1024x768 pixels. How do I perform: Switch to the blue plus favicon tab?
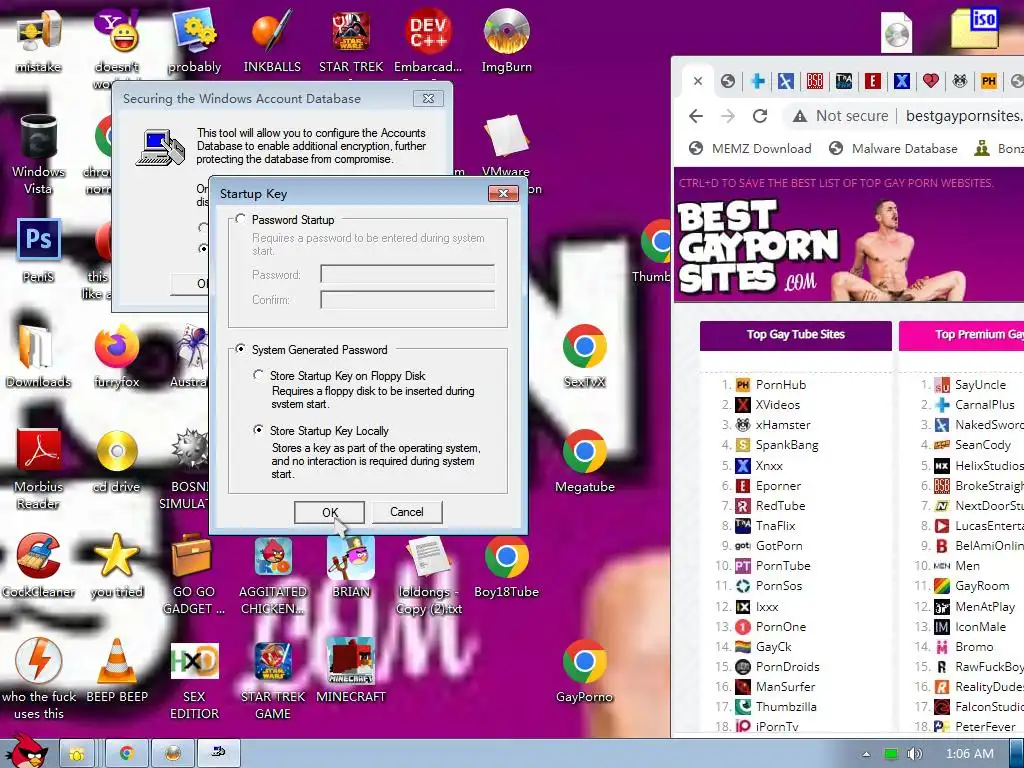click(758, 81)
